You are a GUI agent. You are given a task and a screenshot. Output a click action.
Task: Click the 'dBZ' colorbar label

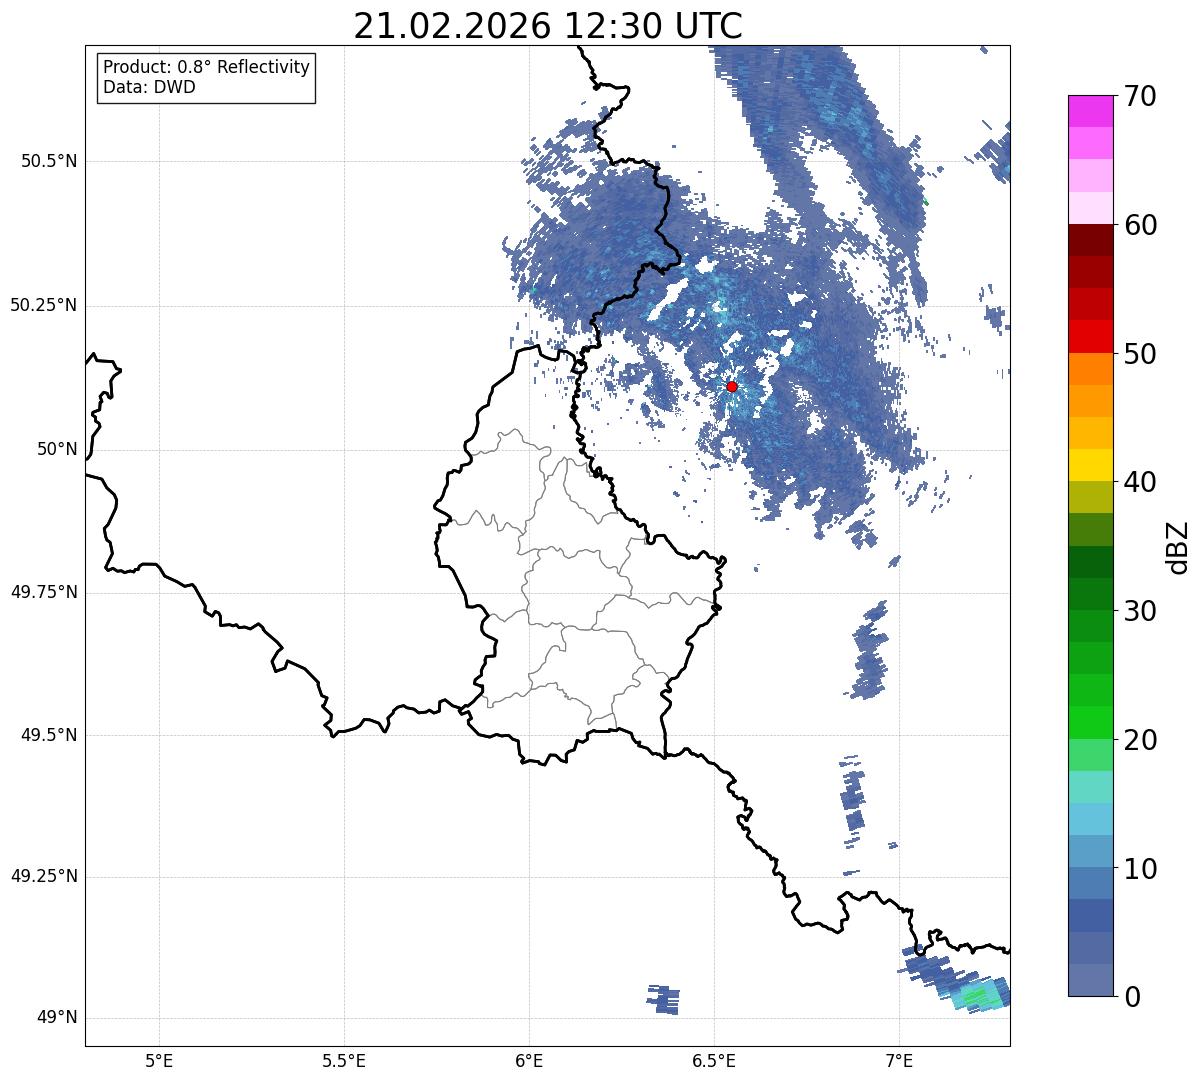(x=1177, y=546)
